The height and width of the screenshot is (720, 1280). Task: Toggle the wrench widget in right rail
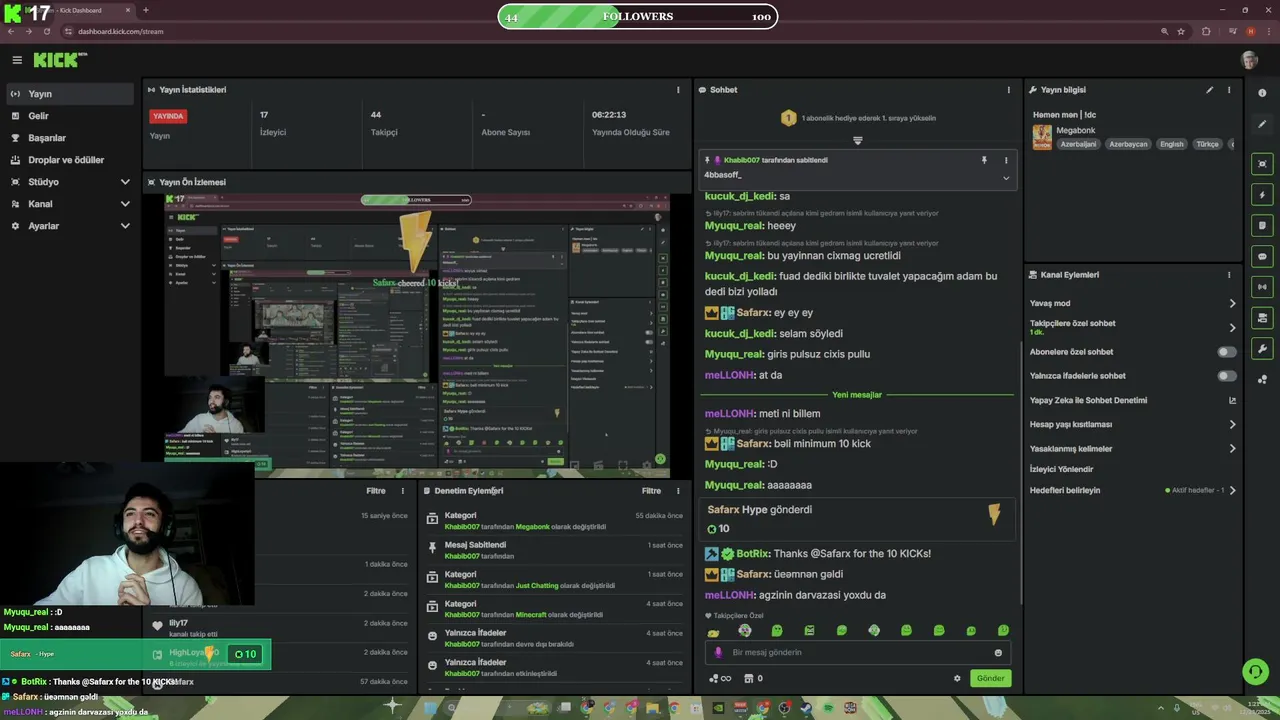coord(1262,349)
